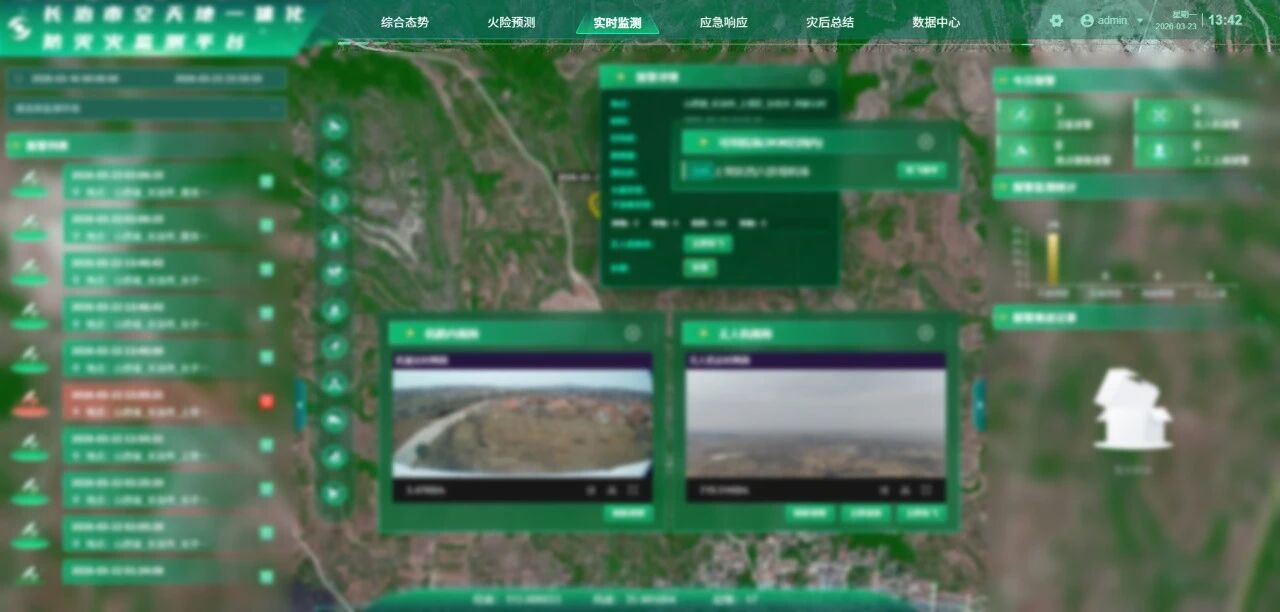Open the settings gear icon in the top bar

point(1055,20)
